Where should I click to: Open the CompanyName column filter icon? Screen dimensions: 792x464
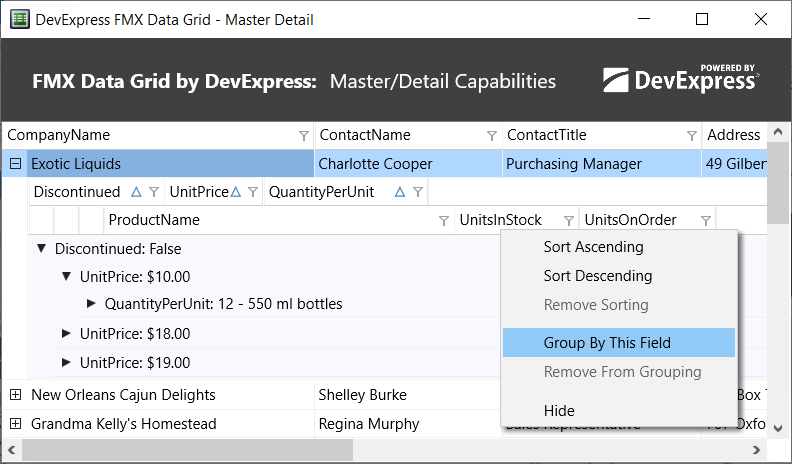304,136
